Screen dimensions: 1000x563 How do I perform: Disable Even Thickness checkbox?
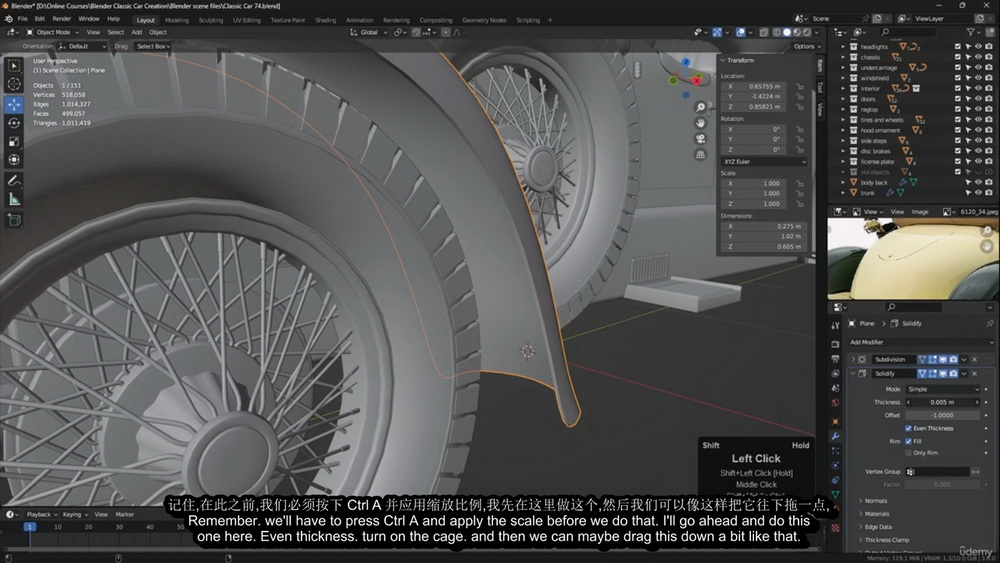coord(908,428)
